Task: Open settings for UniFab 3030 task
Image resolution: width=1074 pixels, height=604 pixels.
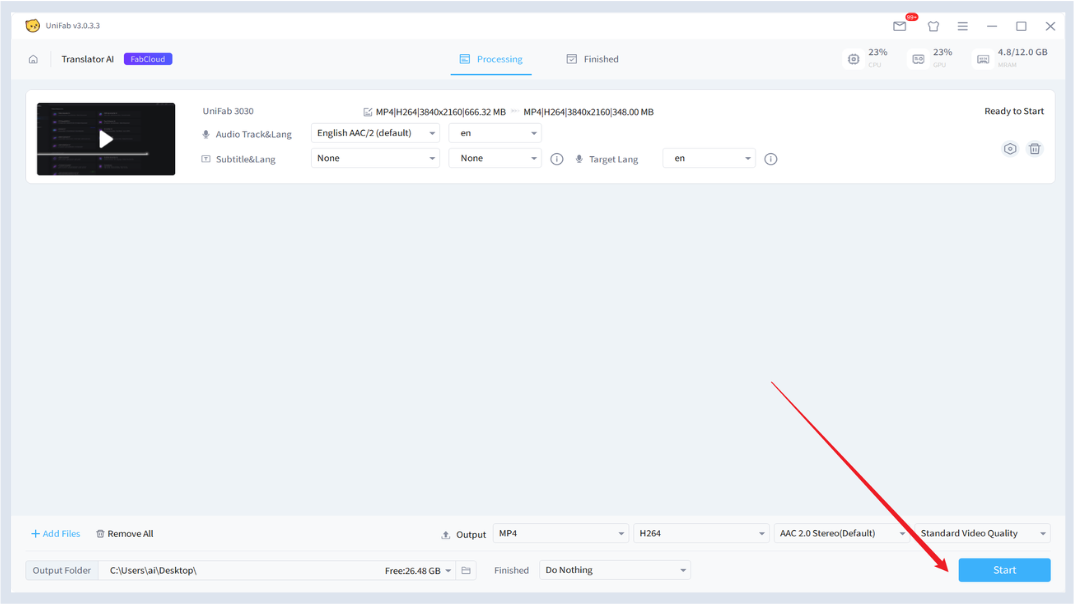Action: click(1010, 149)
